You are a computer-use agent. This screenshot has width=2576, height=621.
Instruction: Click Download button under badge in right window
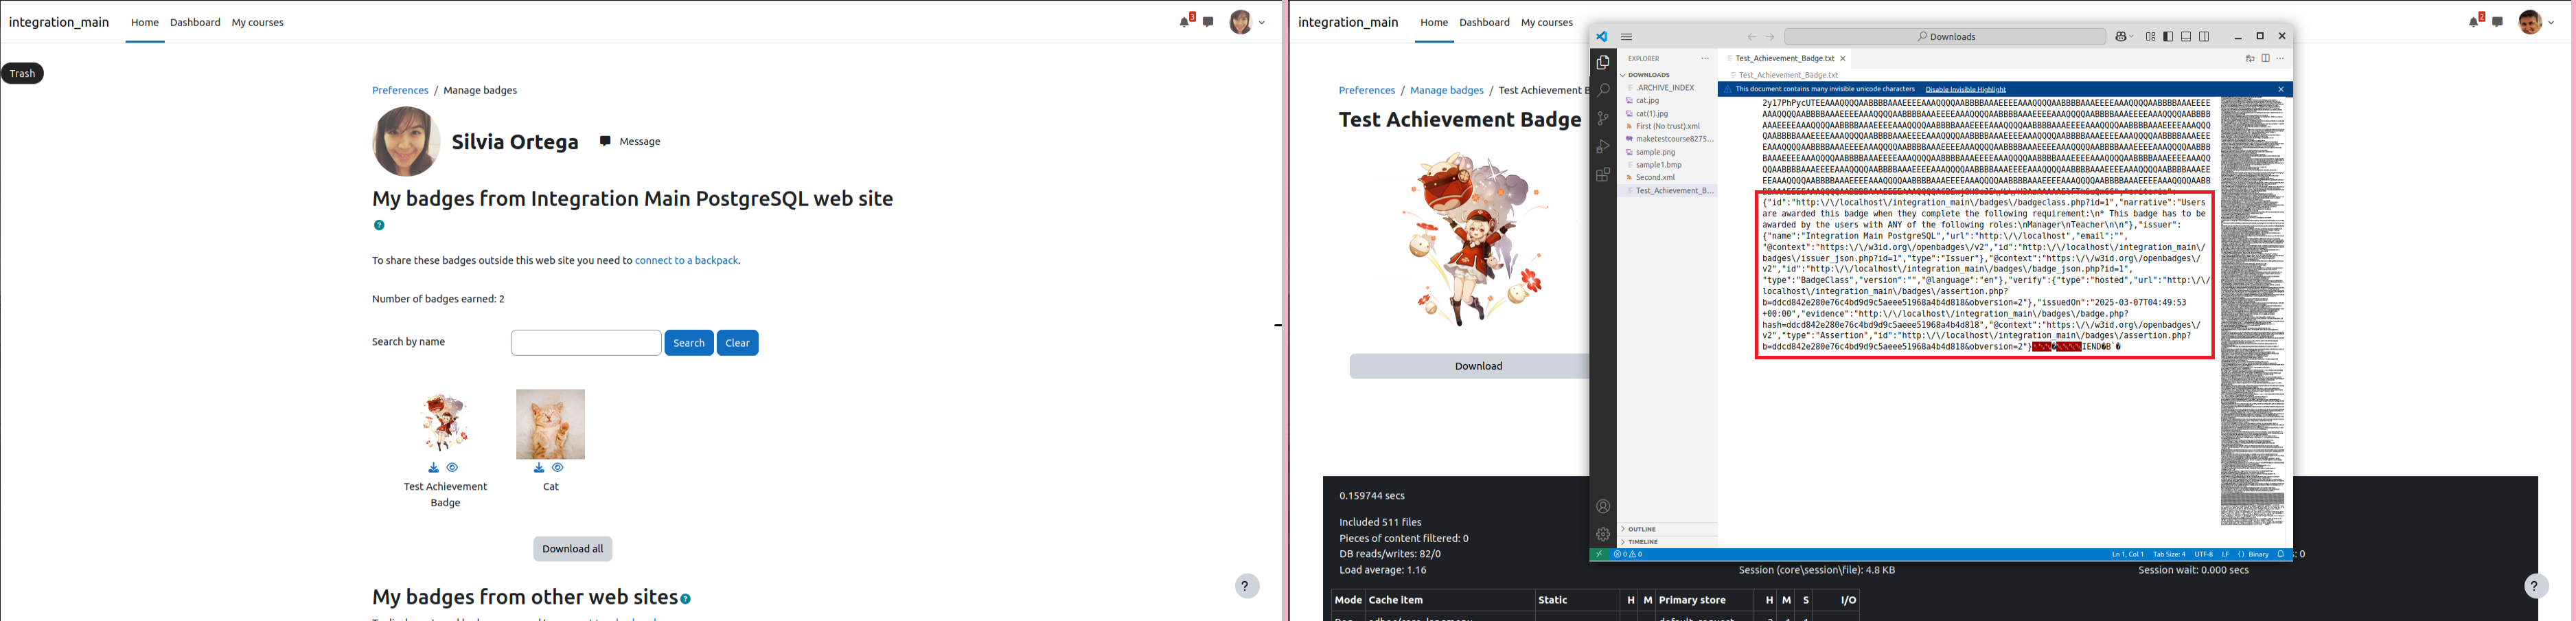[1469, 366]
